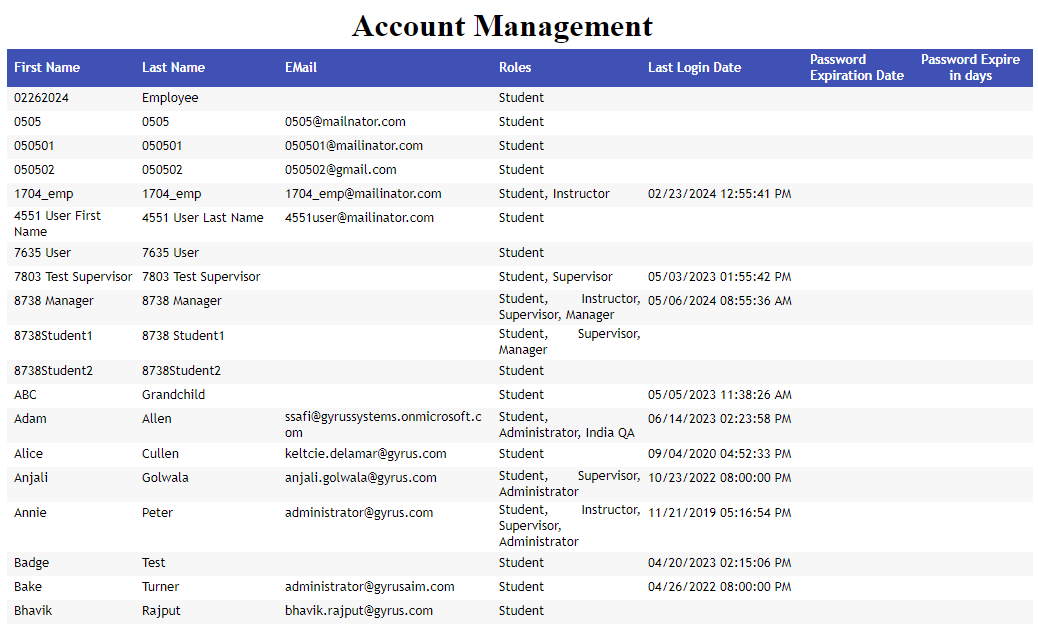Select email 0505@mailnator.com
This screenshot has width=1038, height=631.
click(345, 122)
